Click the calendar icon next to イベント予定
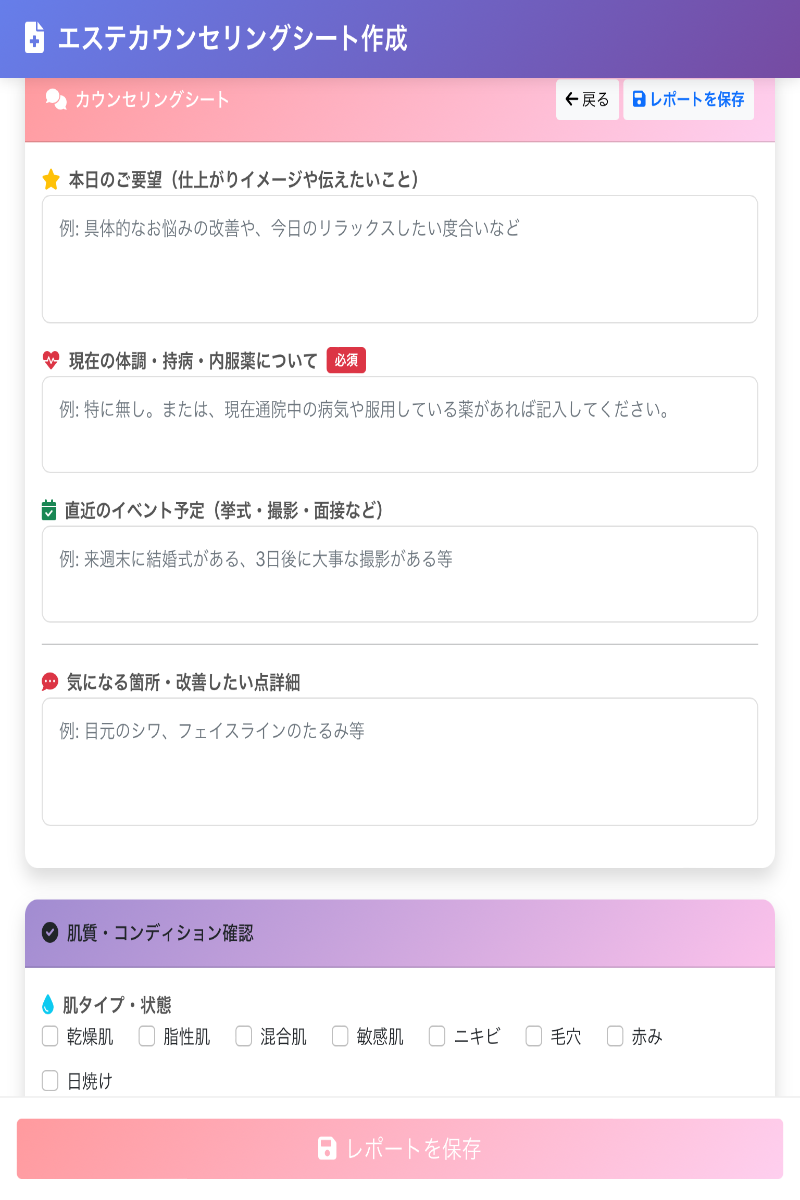The width and height of the screenshot is (800, 1200). tap(50, 510)
